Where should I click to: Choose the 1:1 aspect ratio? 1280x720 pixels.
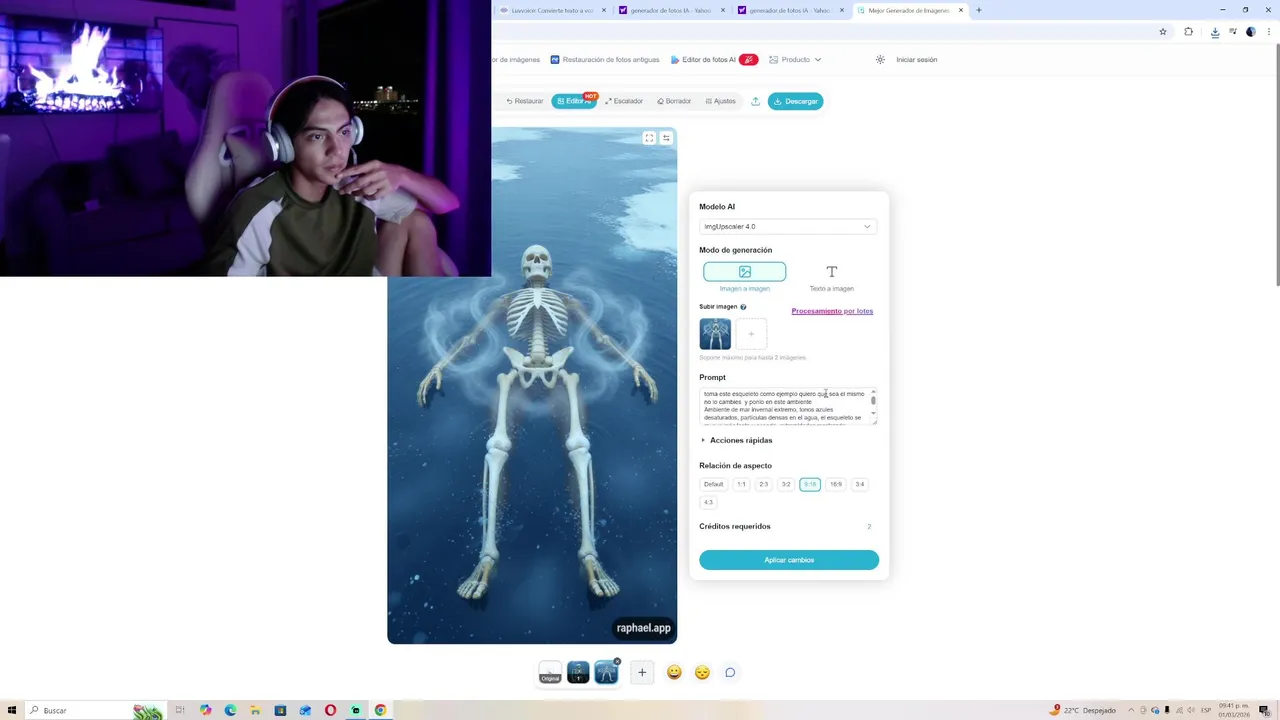pyautogui.click(x=741, y=484)
